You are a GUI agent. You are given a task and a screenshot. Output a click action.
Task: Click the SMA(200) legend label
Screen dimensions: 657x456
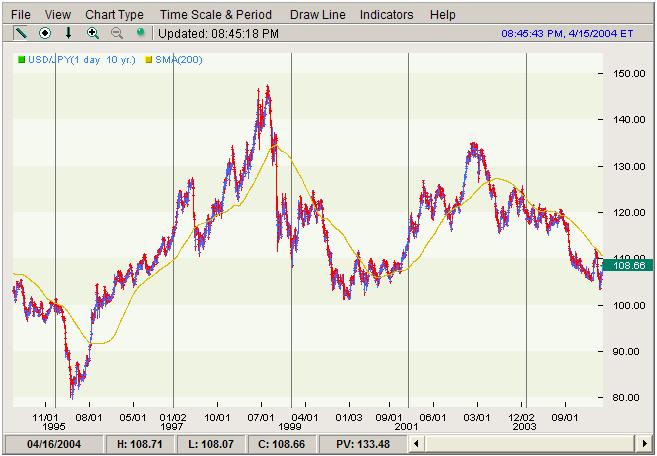coord(179,60)
